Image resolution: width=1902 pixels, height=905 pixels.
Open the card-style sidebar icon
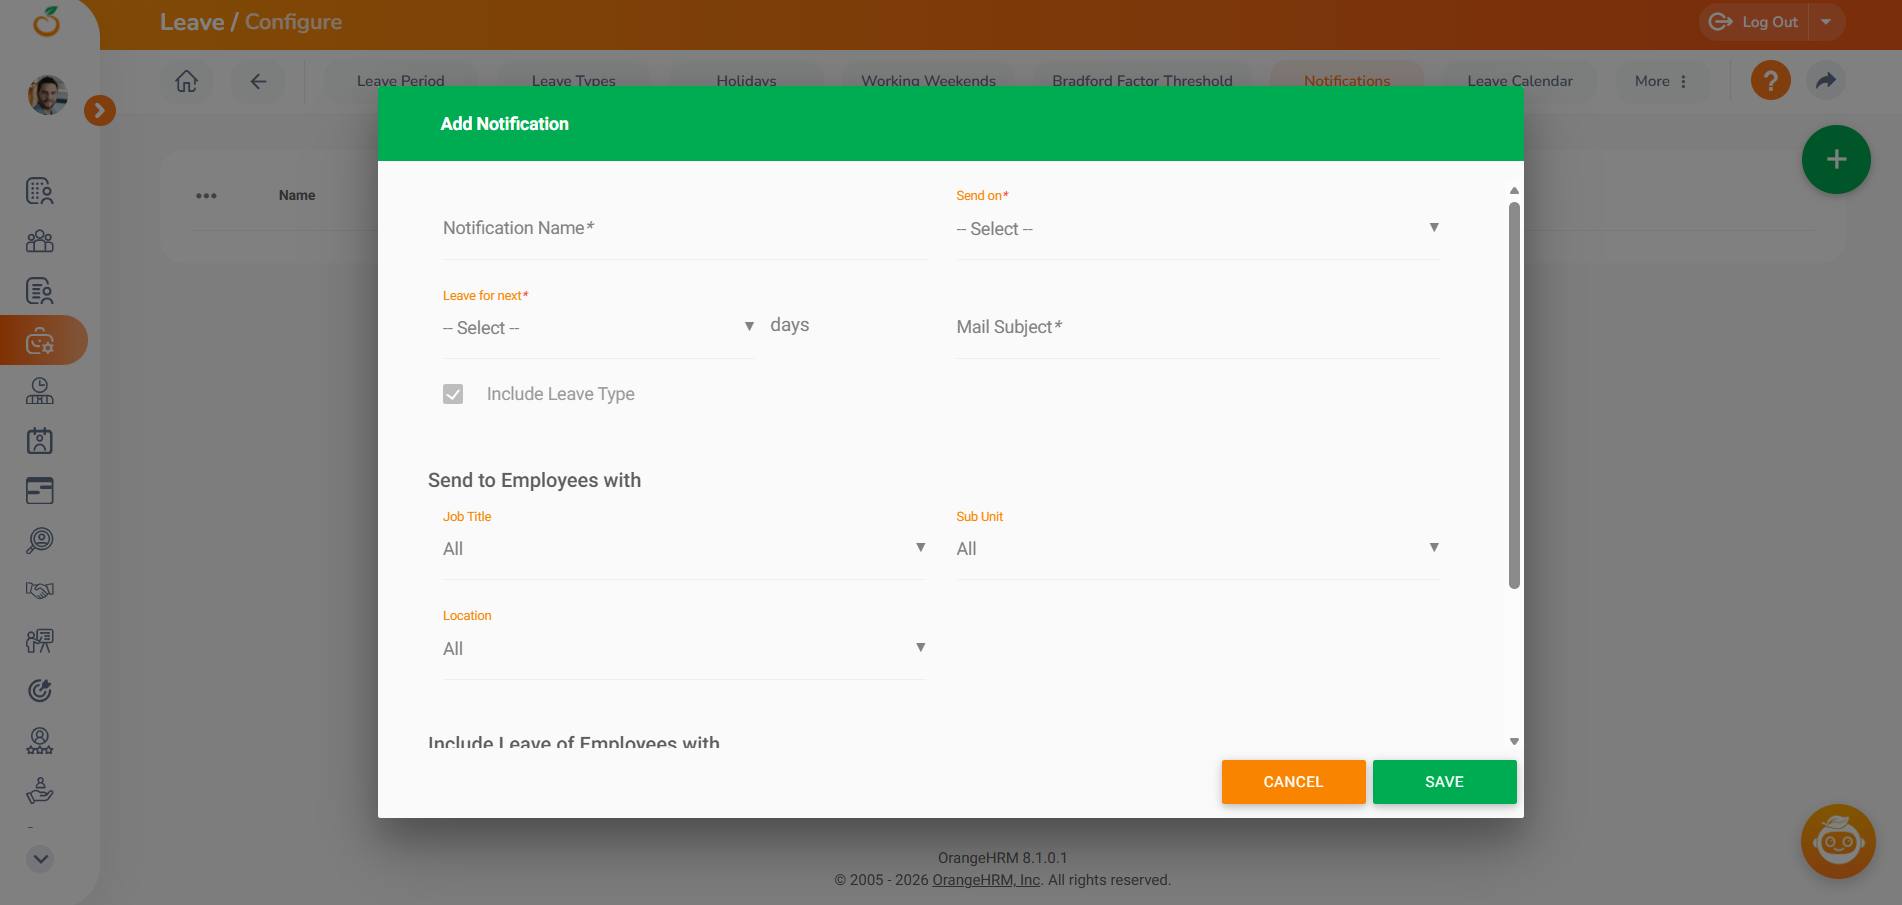pos(40,491)
